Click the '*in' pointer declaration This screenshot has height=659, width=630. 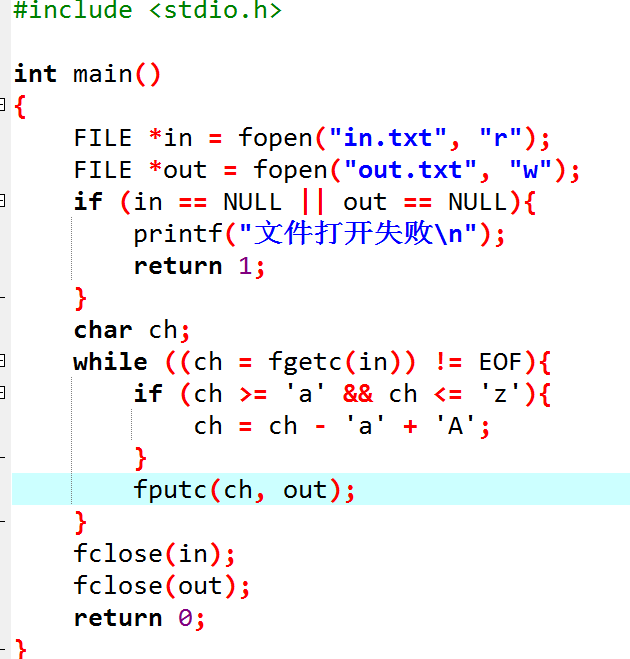(x=171, y=137)
